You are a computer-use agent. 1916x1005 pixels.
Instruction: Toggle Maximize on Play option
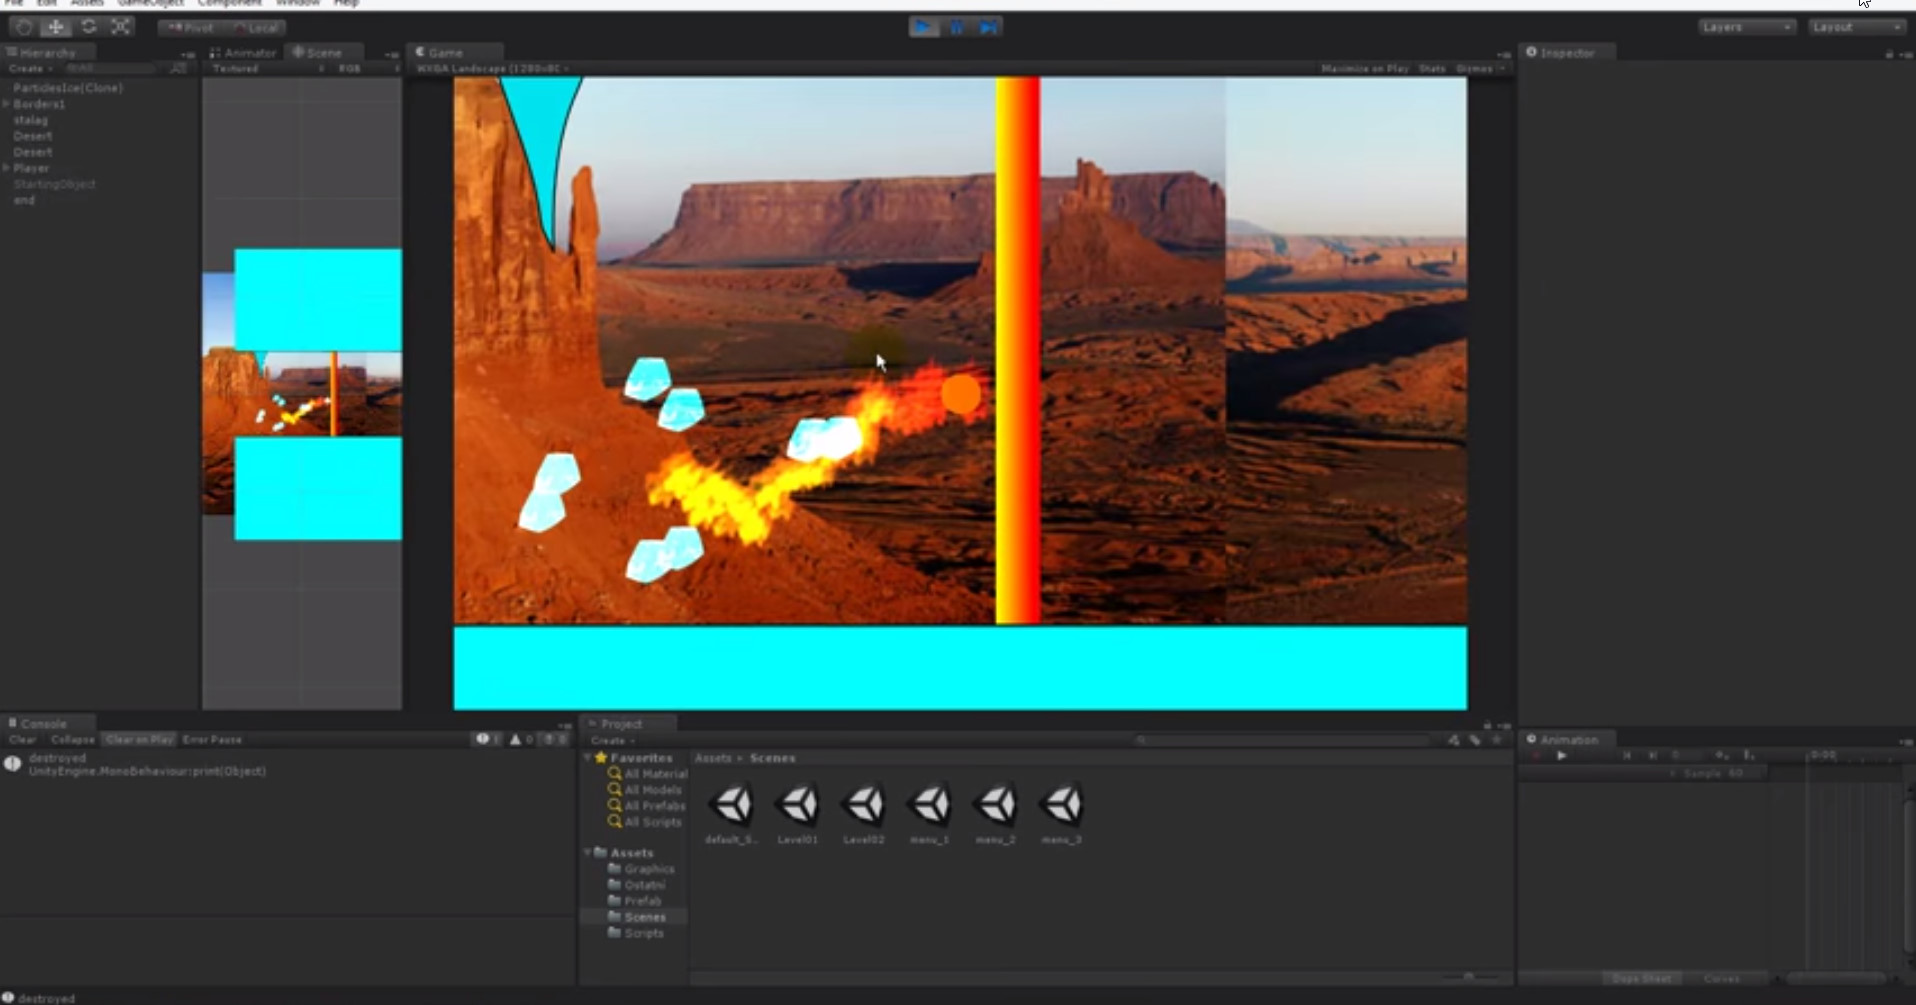1364,69
